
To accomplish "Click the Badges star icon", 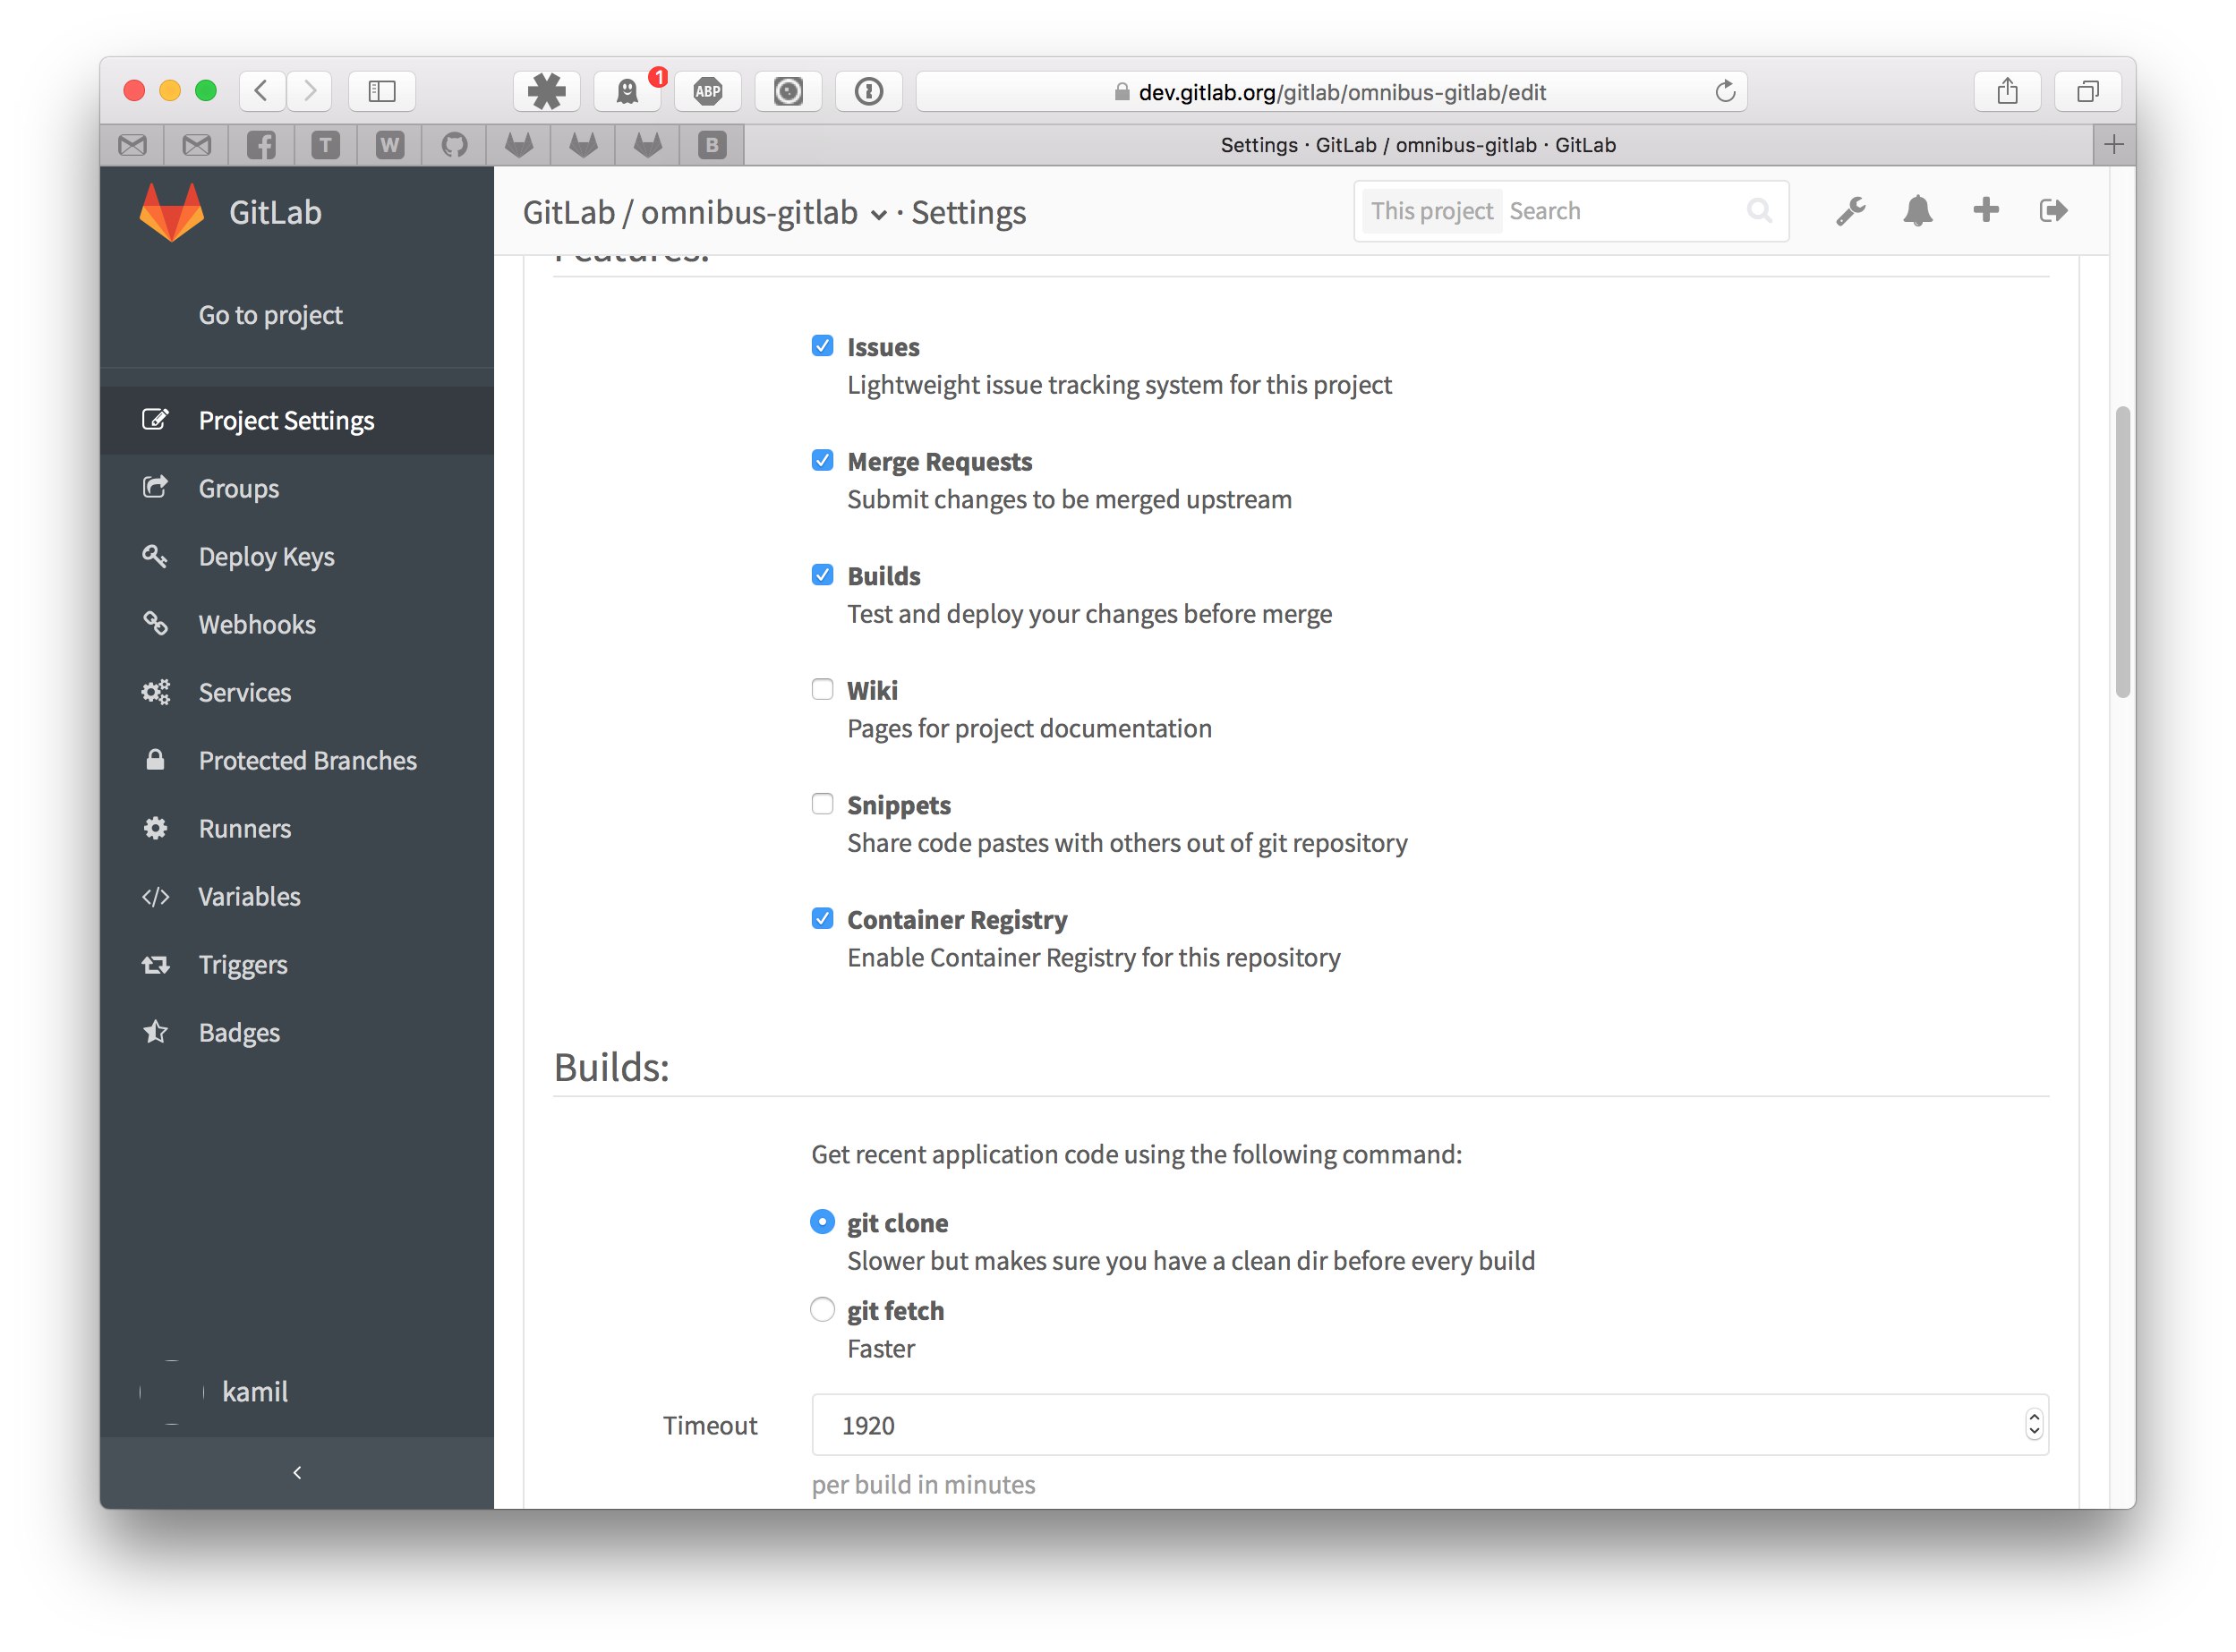I will point(155,1031).
